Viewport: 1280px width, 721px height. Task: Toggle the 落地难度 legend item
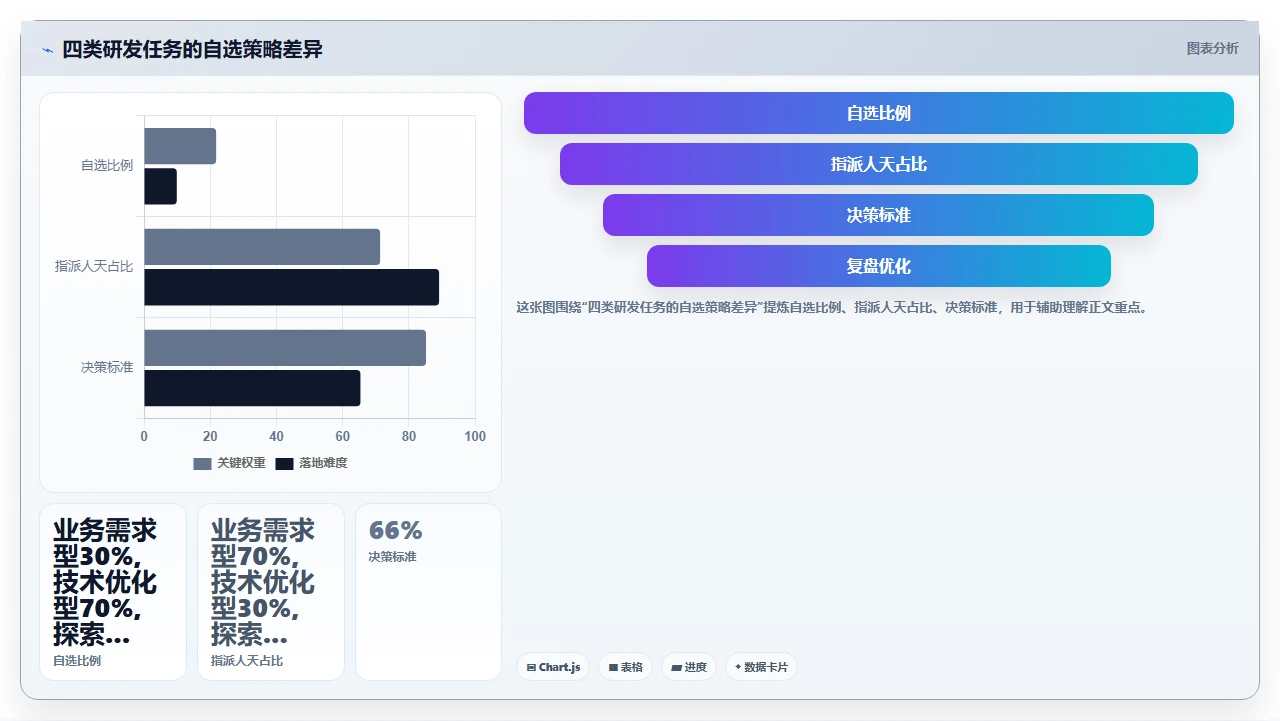(x=311, y=463)
